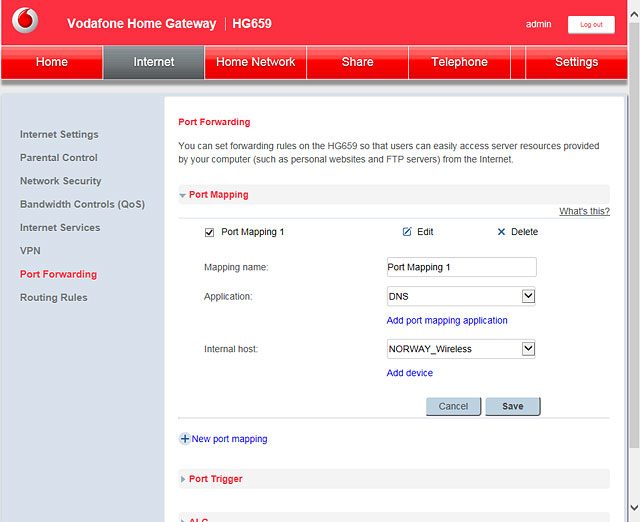Click the Add port mapping application link
Image resolution: width=640 pixels, height=522 pixels.
point(447,320)
